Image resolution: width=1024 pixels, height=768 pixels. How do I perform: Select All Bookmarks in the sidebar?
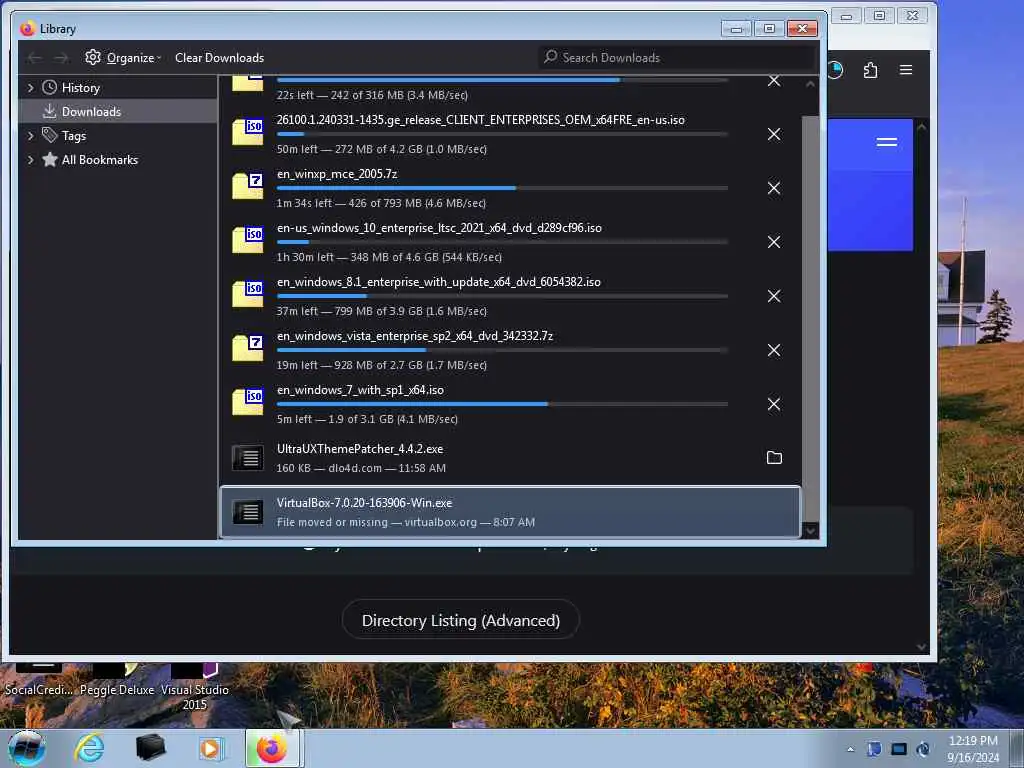tap(99, 160)
